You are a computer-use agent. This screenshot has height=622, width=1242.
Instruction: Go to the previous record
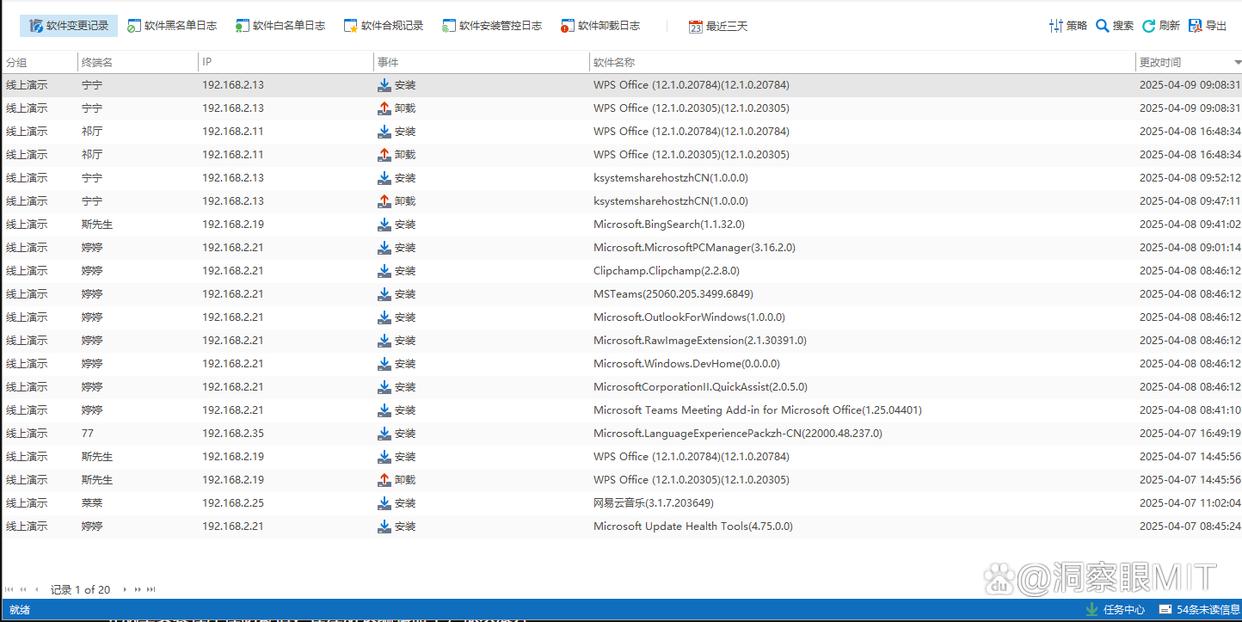[37, 590]
